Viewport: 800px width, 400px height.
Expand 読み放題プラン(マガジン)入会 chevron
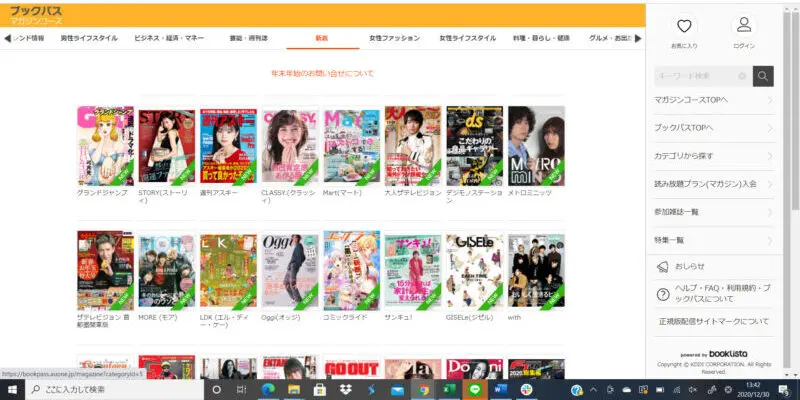[x=770, y=184]
